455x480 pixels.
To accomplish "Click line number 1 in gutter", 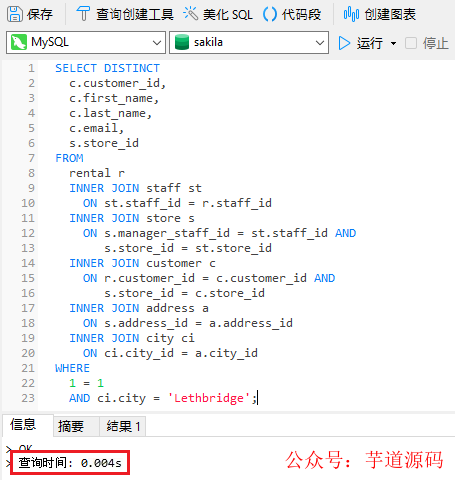I will (x=31, y=68).
